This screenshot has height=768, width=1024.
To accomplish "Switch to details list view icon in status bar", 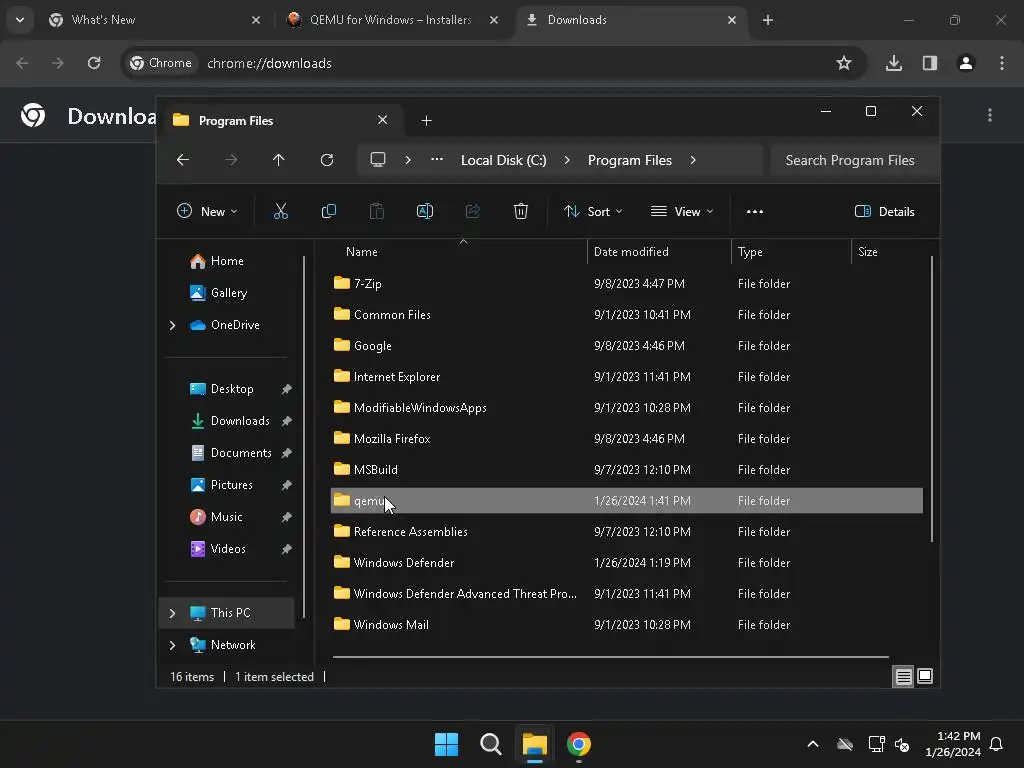I will coord(903,677).
